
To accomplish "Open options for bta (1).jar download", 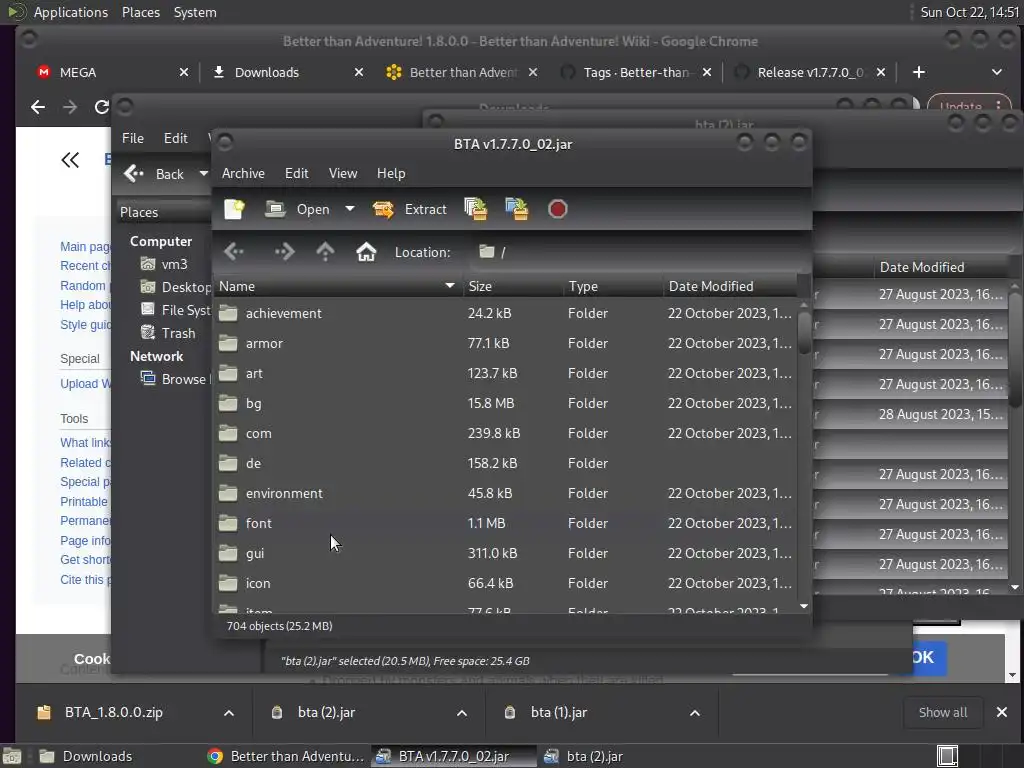I will coord(695,713).
